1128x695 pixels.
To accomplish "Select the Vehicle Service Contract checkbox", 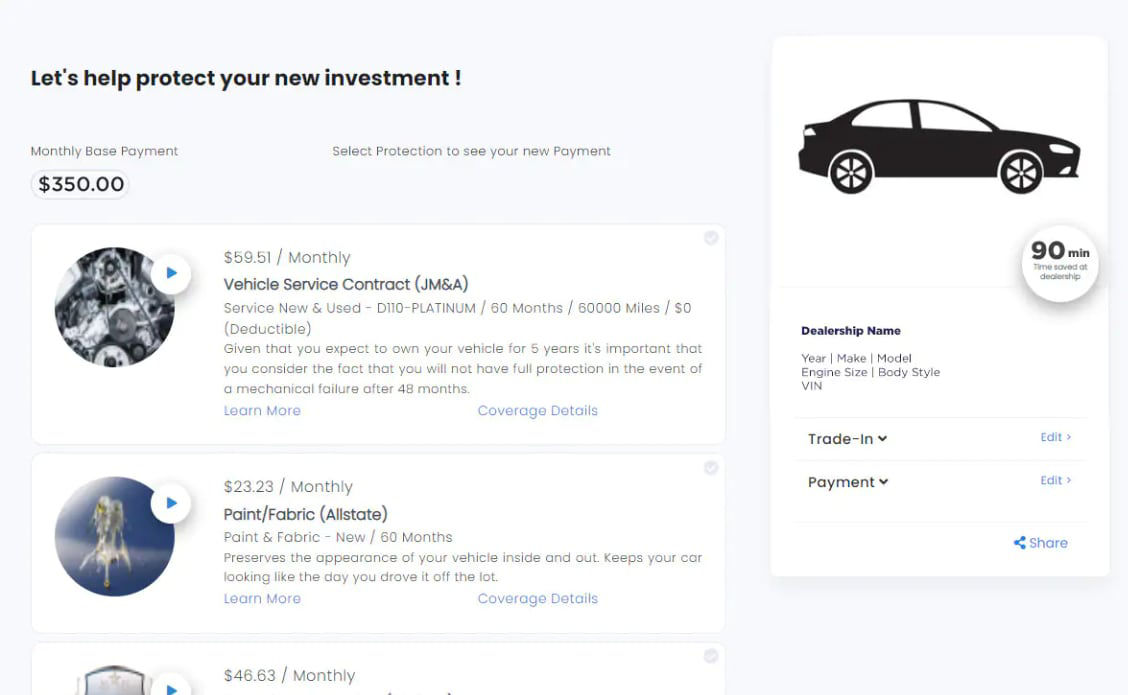I will tap(711, 238).
